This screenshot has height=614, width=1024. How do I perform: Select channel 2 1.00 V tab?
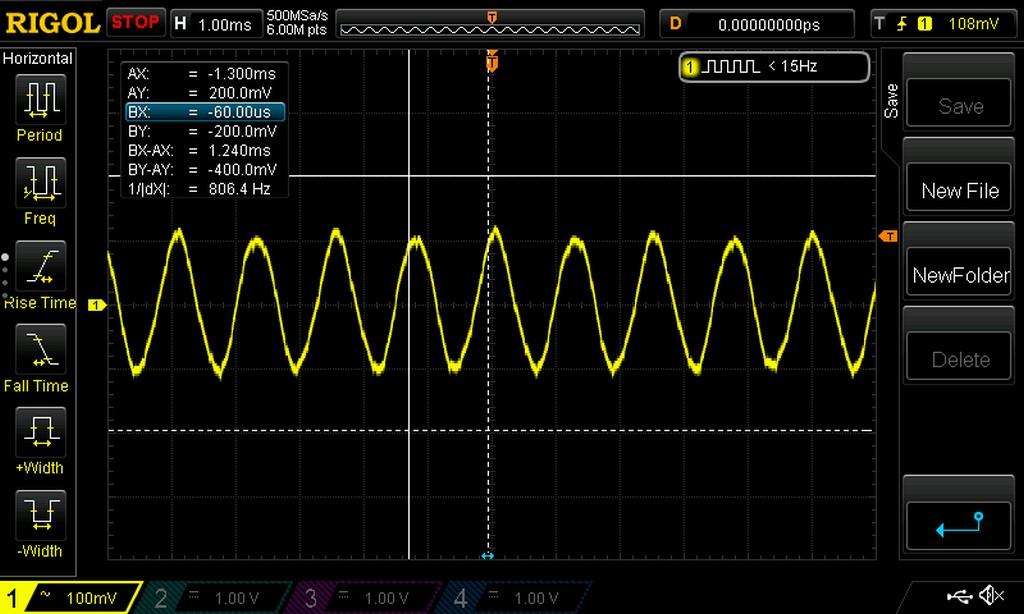[216, 598]
